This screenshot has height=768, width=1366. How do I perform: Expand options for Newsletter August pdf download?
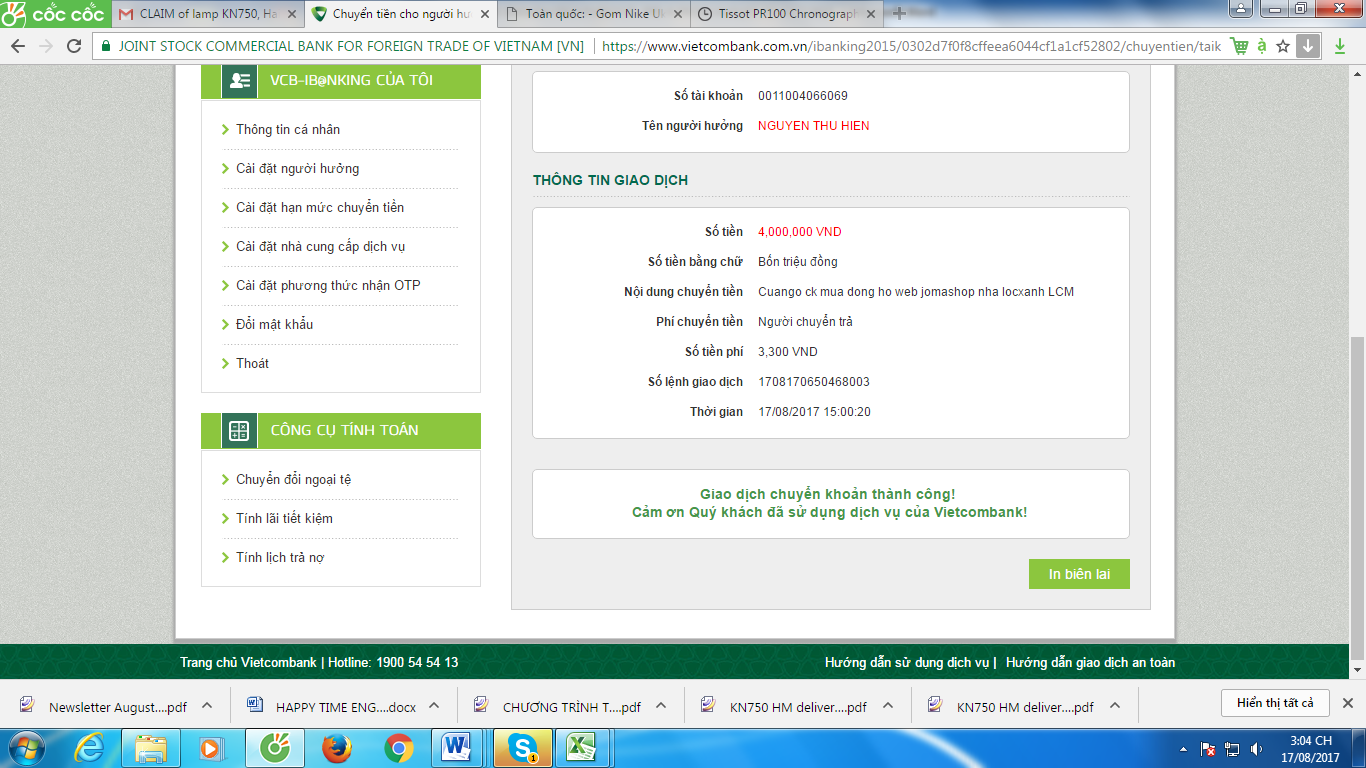(207, 706)
